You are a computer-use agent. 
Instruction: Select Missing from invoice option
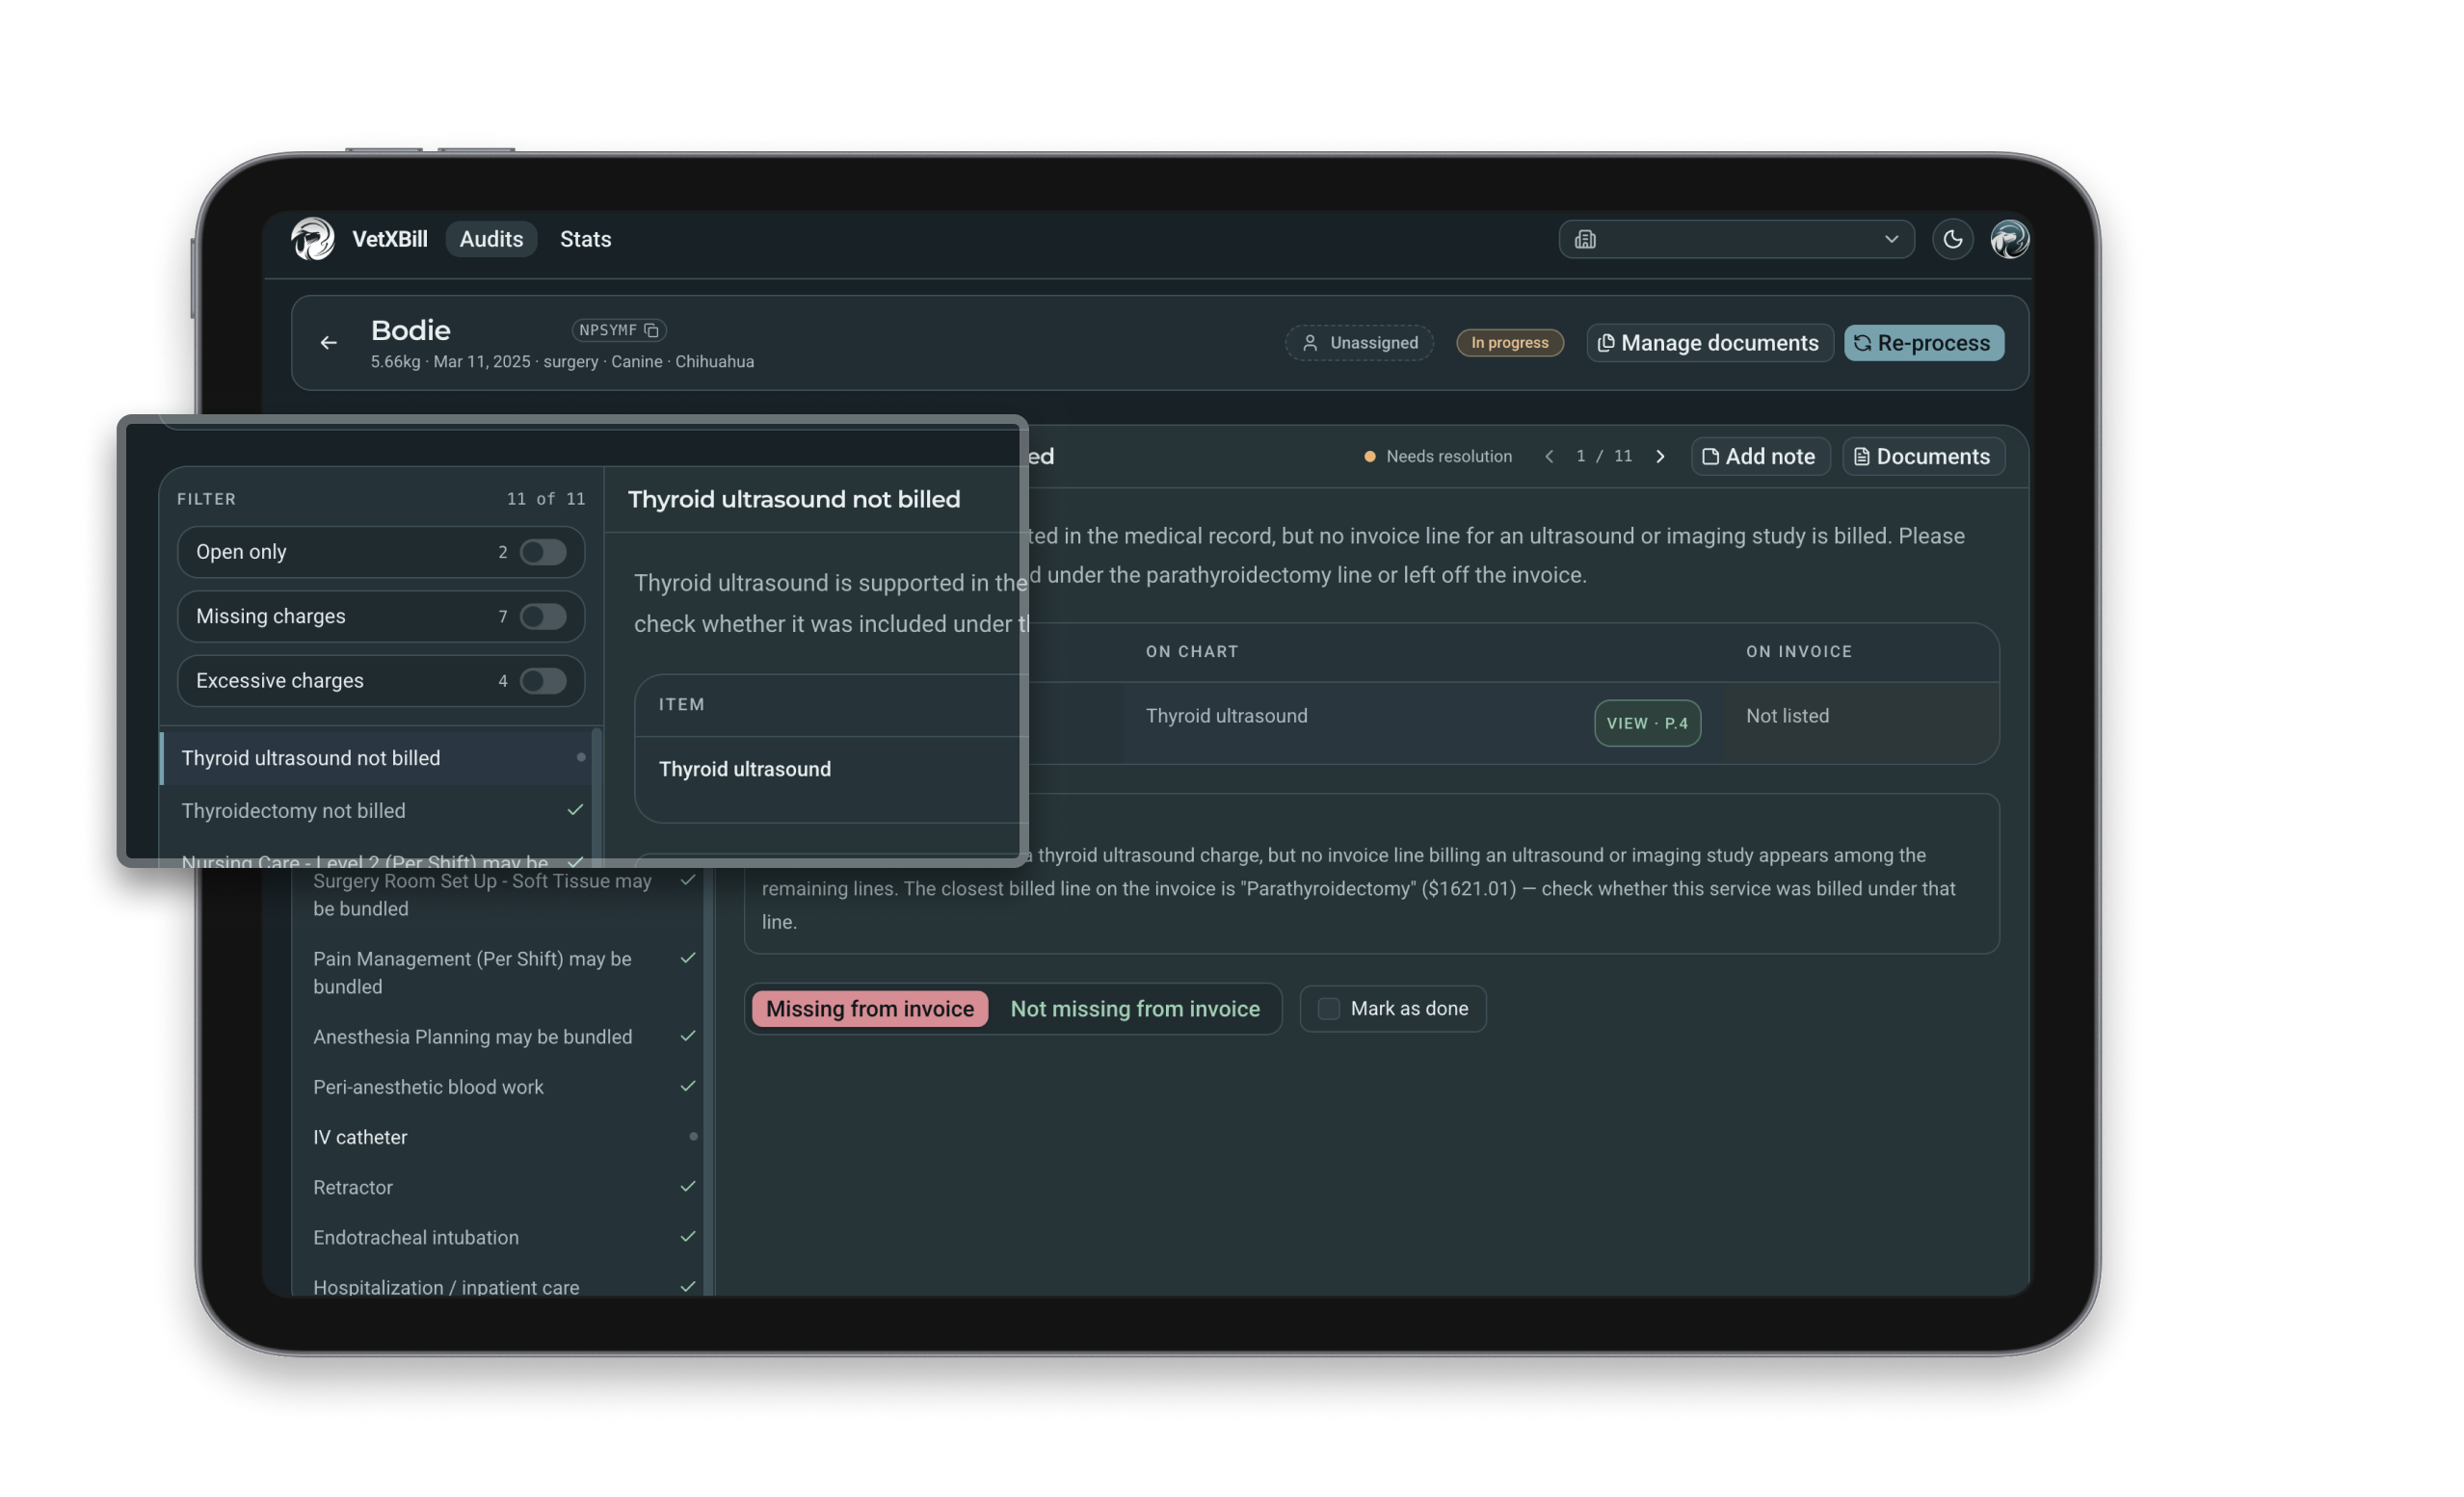point(869,1008)
